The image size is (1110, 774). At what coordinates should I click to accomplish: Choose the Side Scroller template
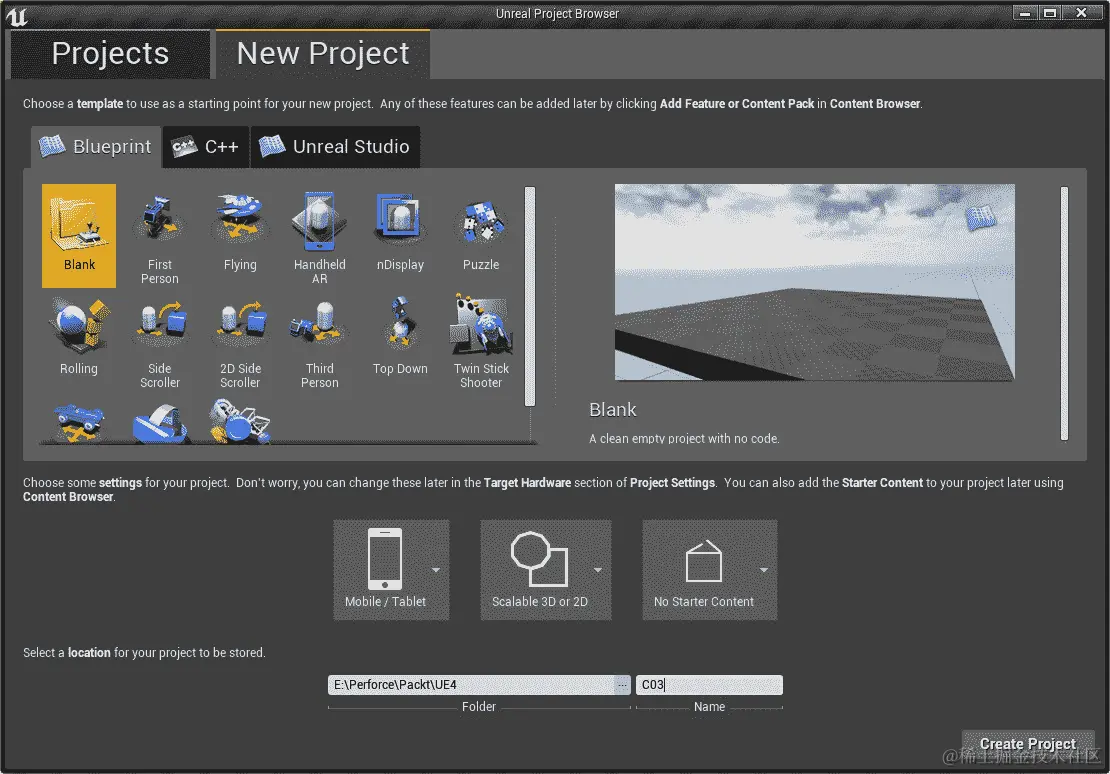(x=159, y=341)
